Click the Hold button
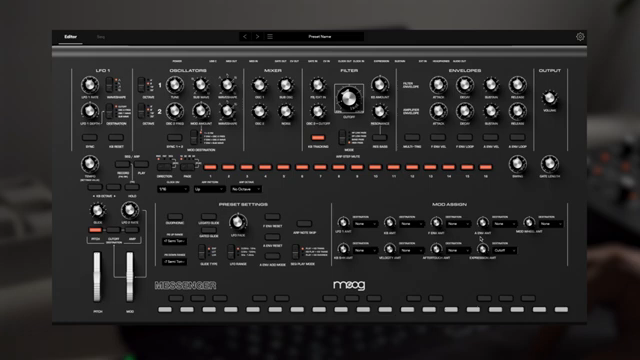Viewport: 640px width, 360px height. [132, 187]
